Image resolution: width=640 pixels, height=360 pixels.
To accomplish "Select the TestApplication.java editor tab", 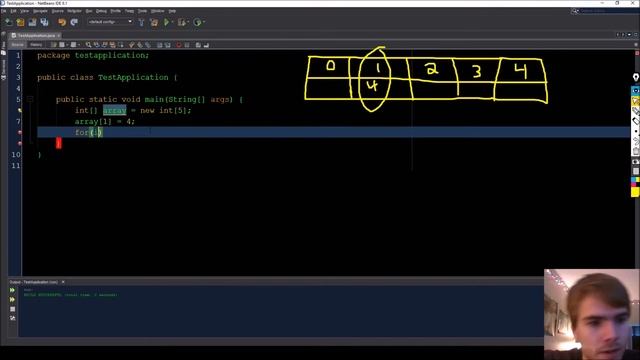I will 35,36.
